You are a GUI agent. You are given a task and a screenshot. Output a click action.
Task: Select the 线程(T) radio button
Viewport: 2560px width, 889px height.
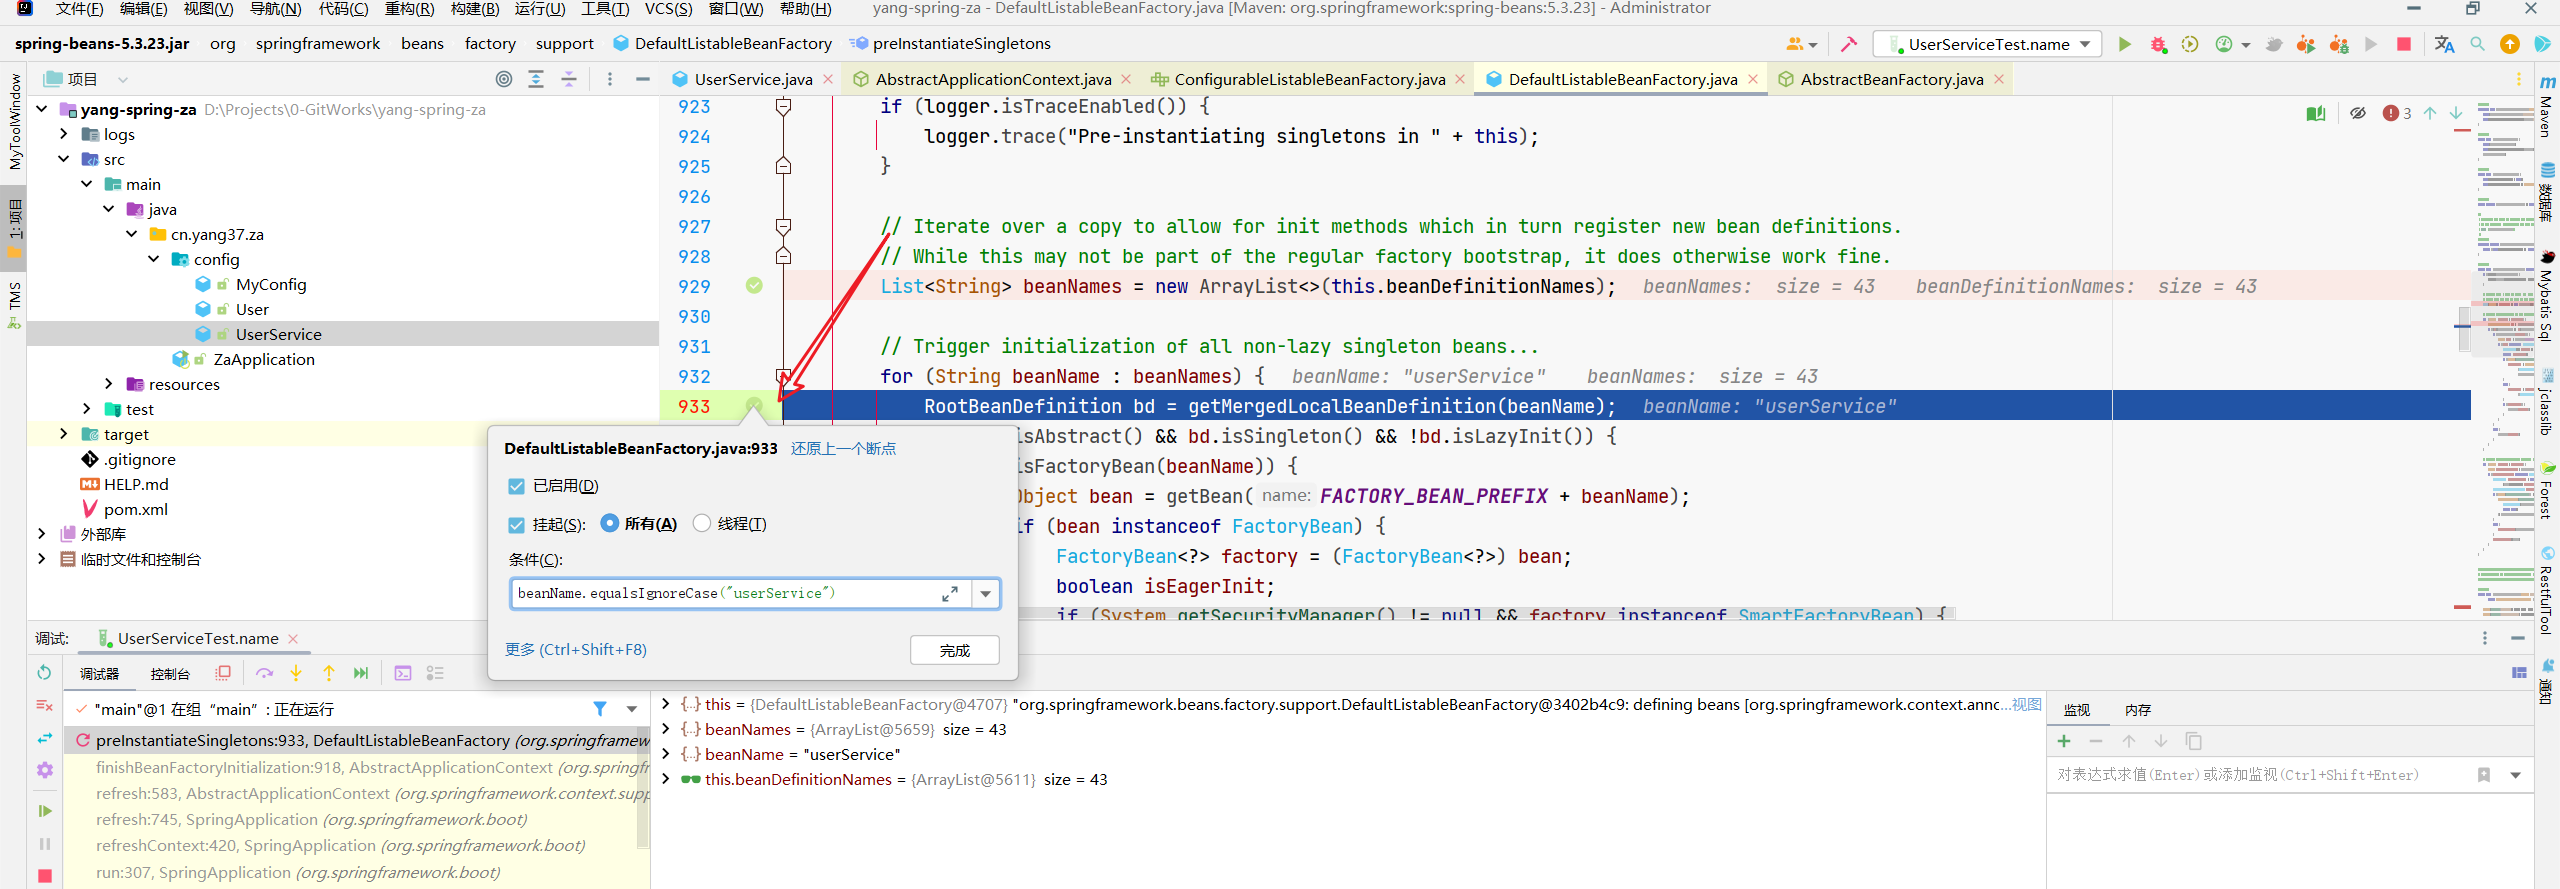click(x=702, y=523)
